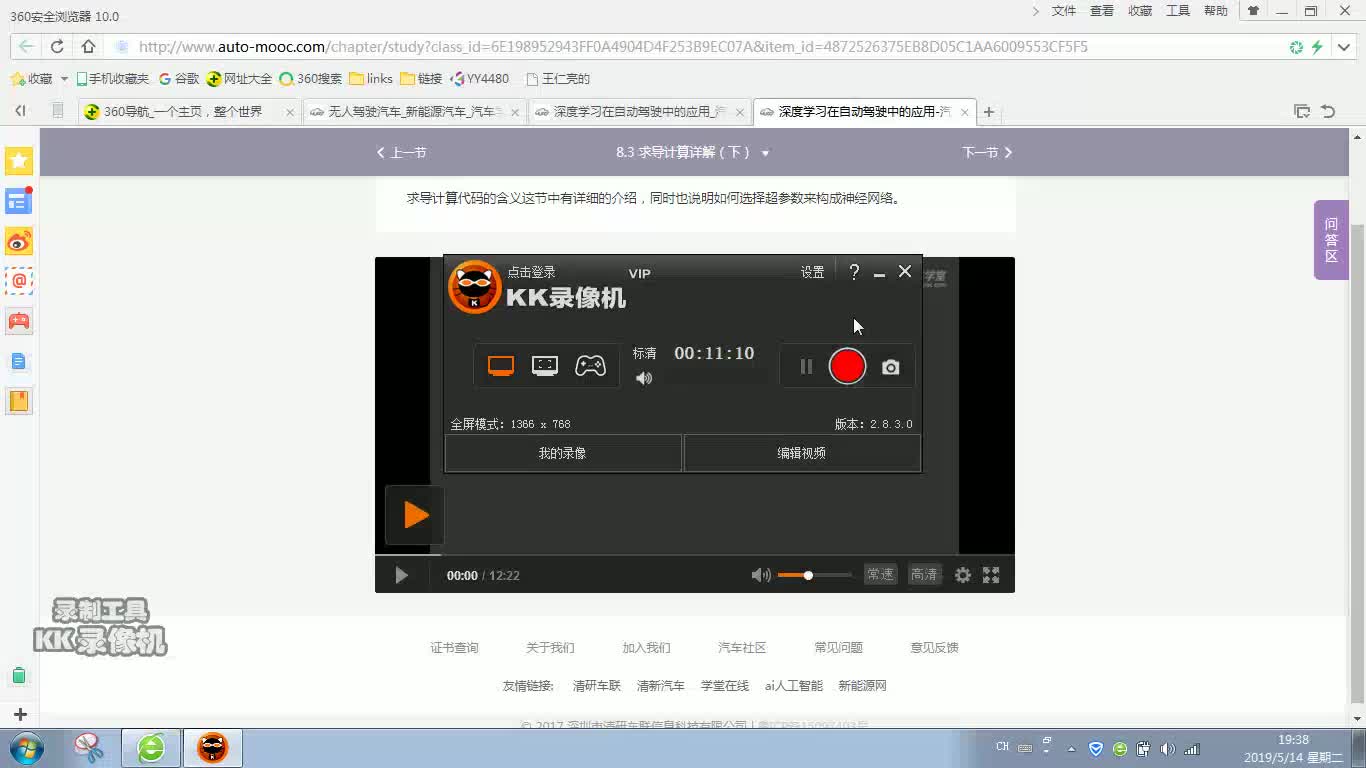The height and width of the screenshot is (768, 1366).
Task: Open the 文件 menu
Action: pyautogui.click(x=1064, y=11)
